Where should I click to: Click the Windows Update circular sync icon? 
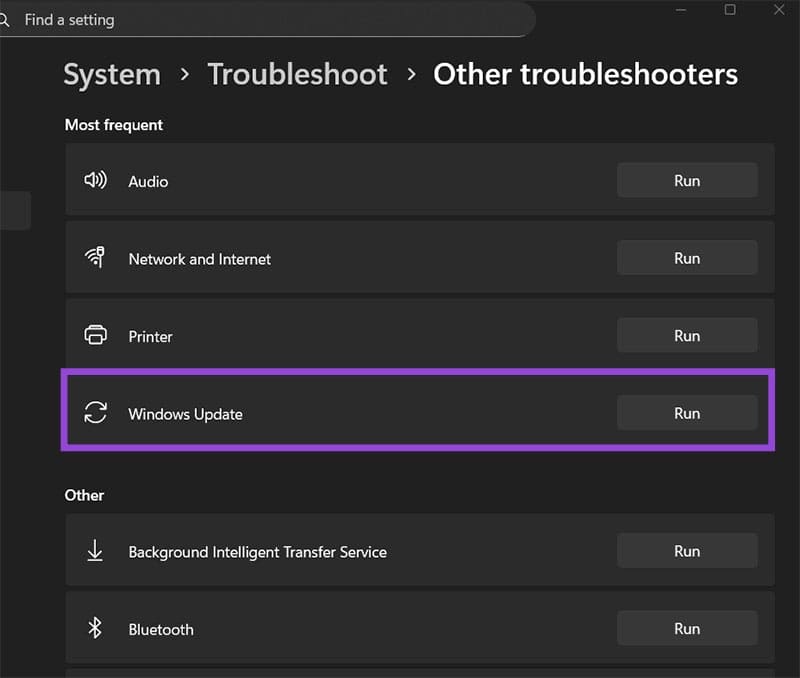pos(95,412)
